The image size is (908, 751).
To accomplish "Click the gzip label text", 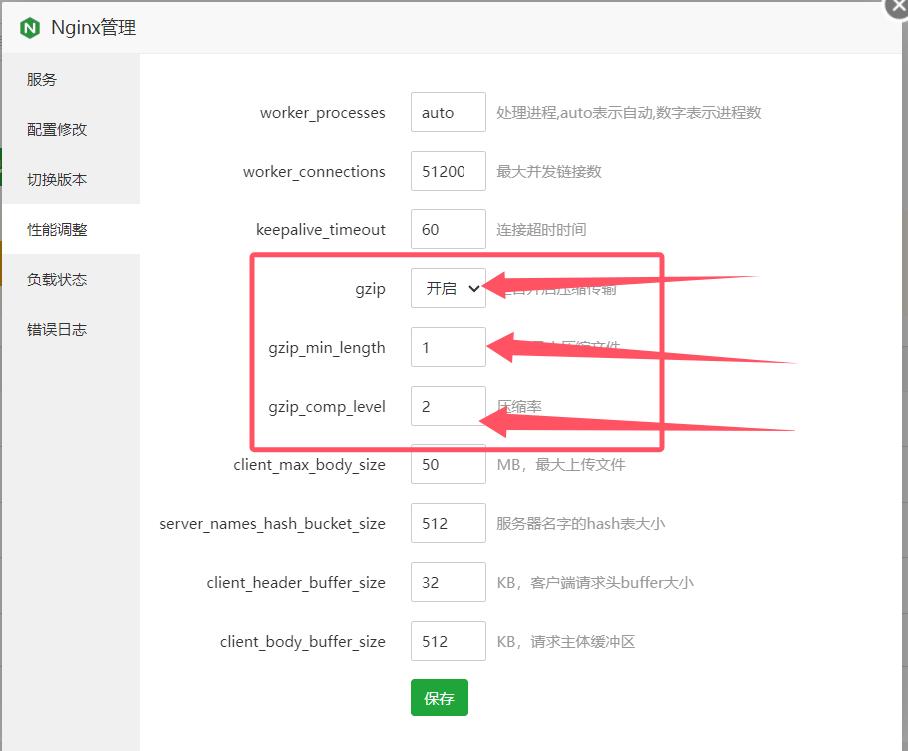I will tap(371, 289).
